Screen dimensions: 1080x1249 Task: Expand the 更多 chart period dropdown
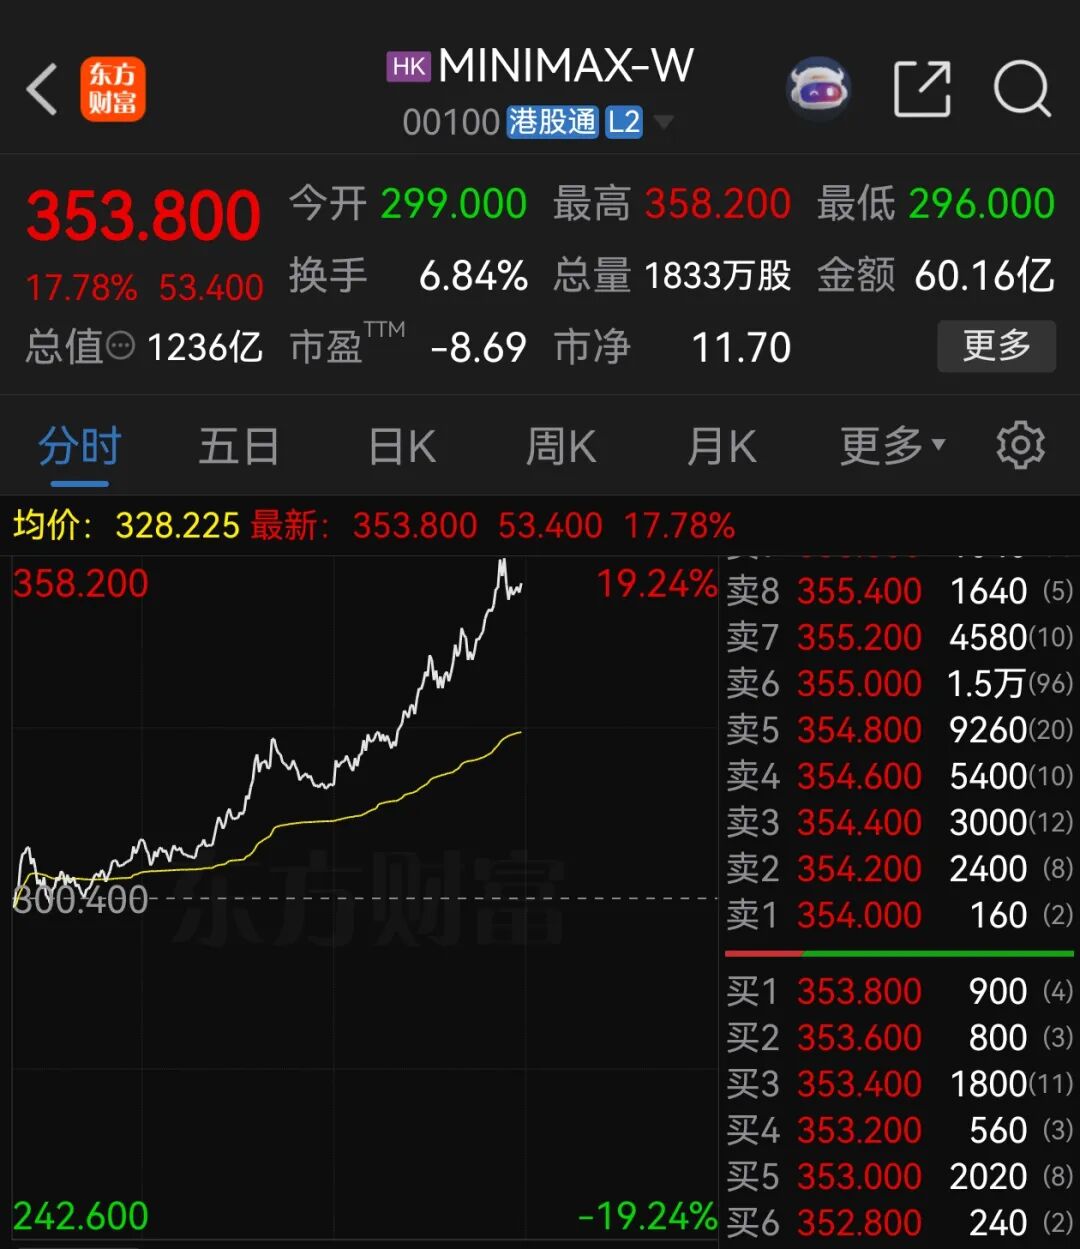892,445
